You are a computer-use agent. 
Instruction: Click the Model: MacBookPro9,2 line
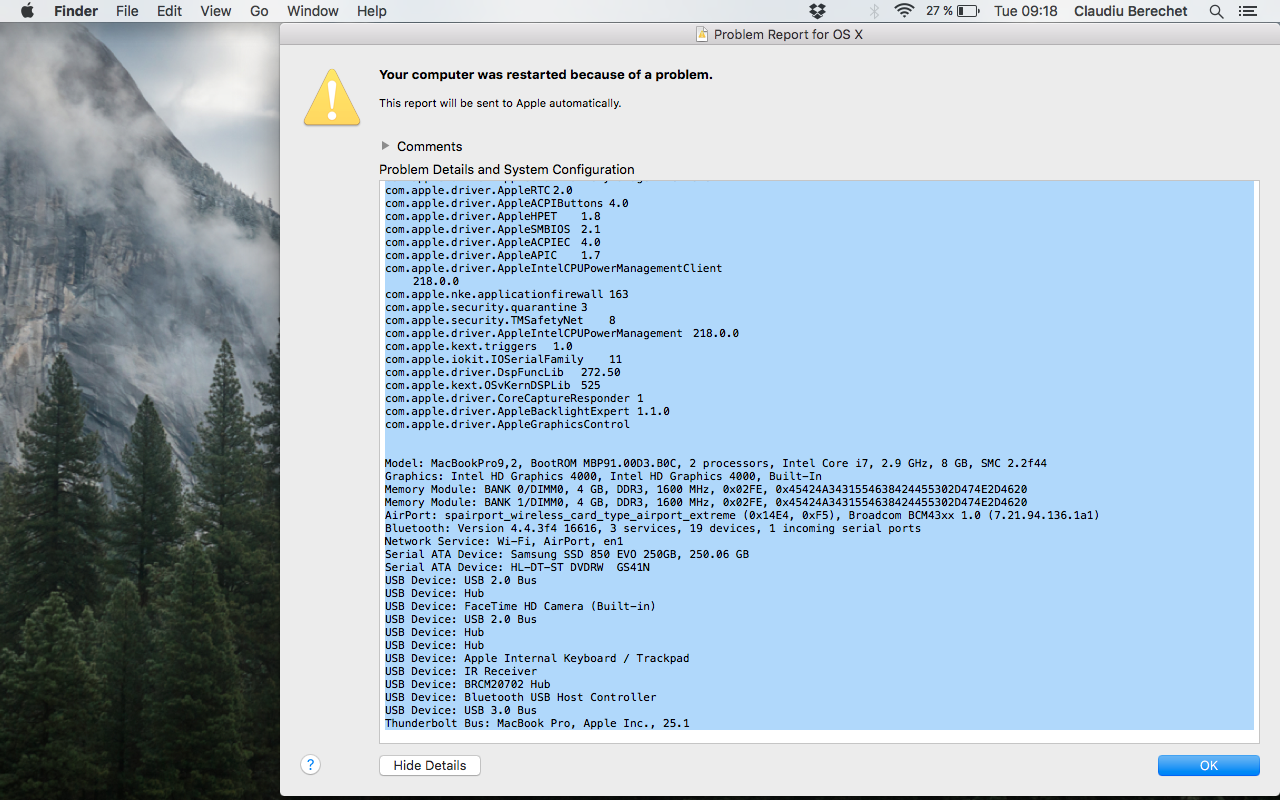coord(716,463)
